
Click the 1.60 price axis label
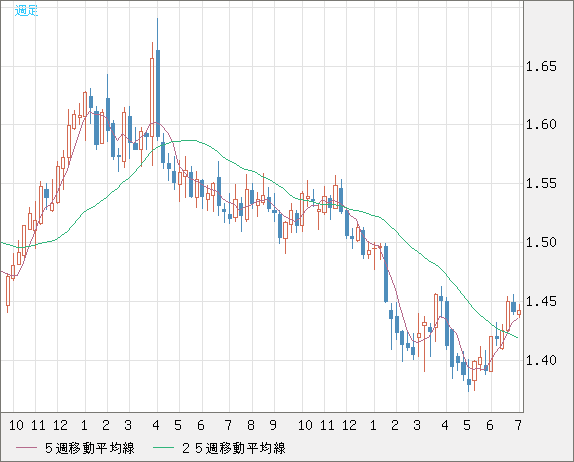tap(541, 124)
